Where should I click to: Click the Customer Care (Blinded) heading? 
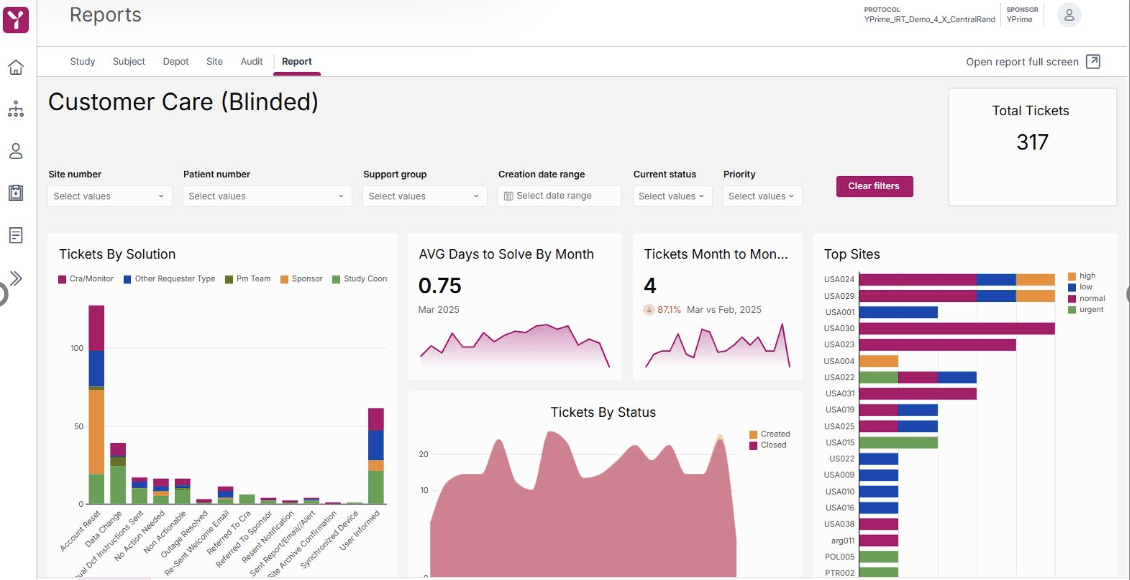(x=183, y=102)
